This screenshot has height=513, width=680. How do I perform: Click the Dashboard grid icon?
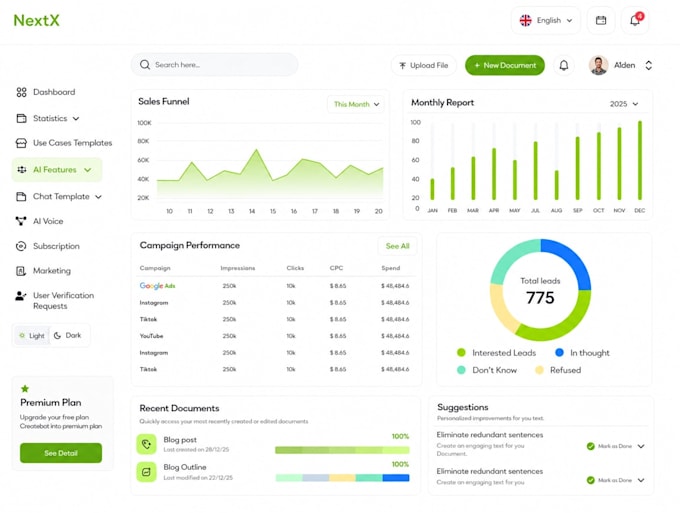click(x=21, y=92)
